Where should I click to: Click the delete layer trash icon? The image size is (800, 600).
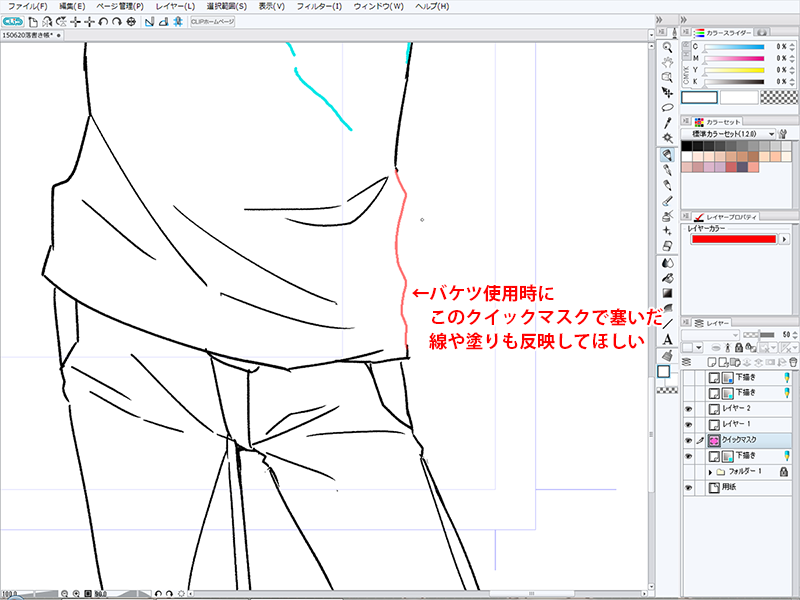click(792, 361)
